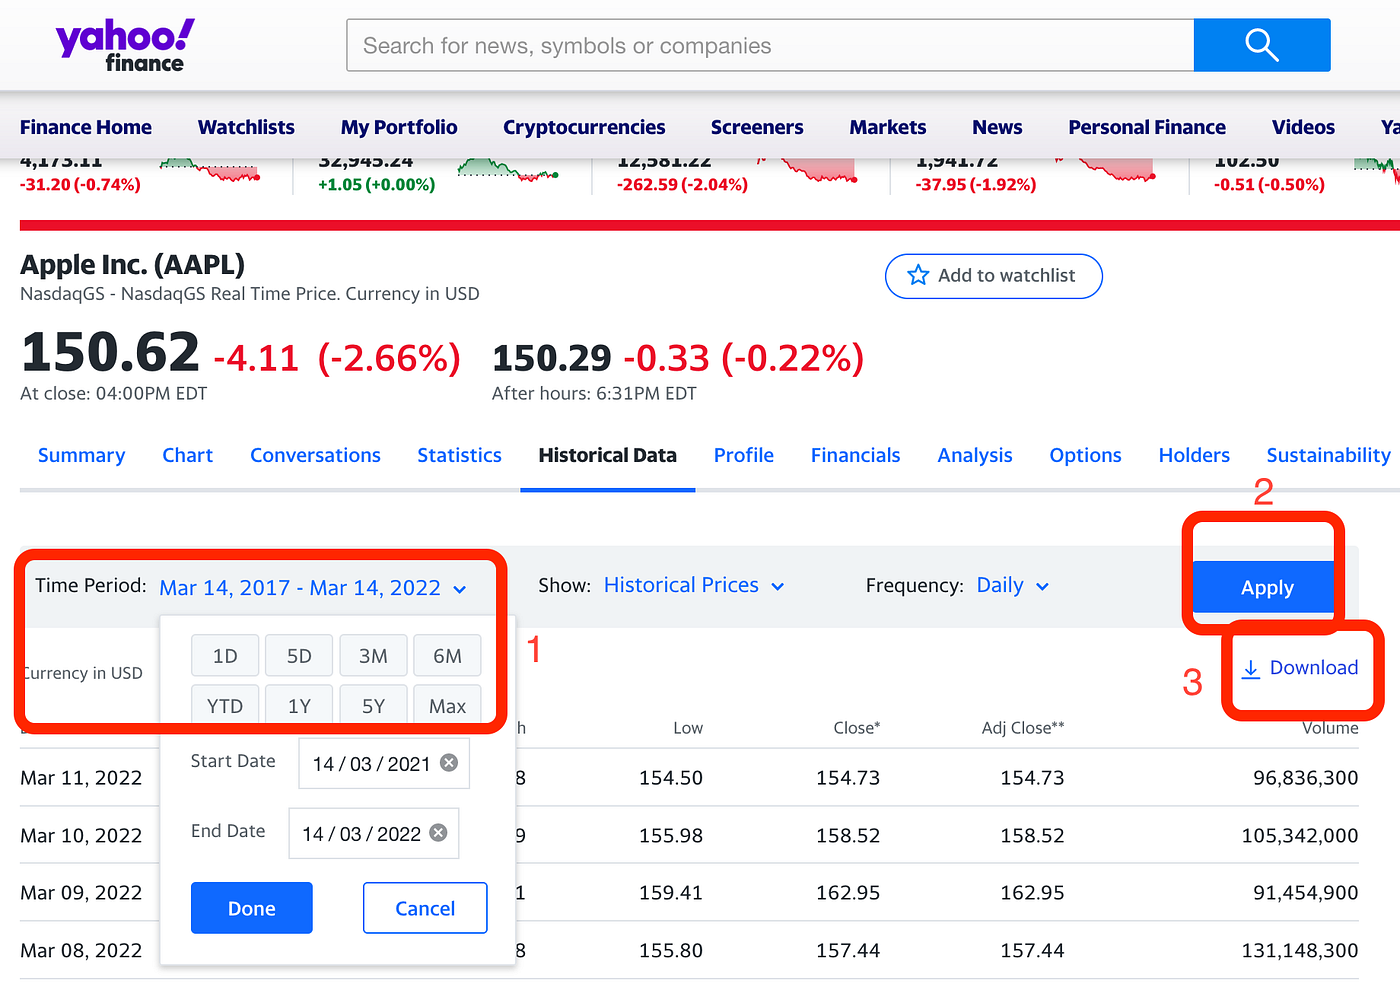Click the blue search magnifier button
Screen dimensions: 1400x994
[x=1262, y=45]
